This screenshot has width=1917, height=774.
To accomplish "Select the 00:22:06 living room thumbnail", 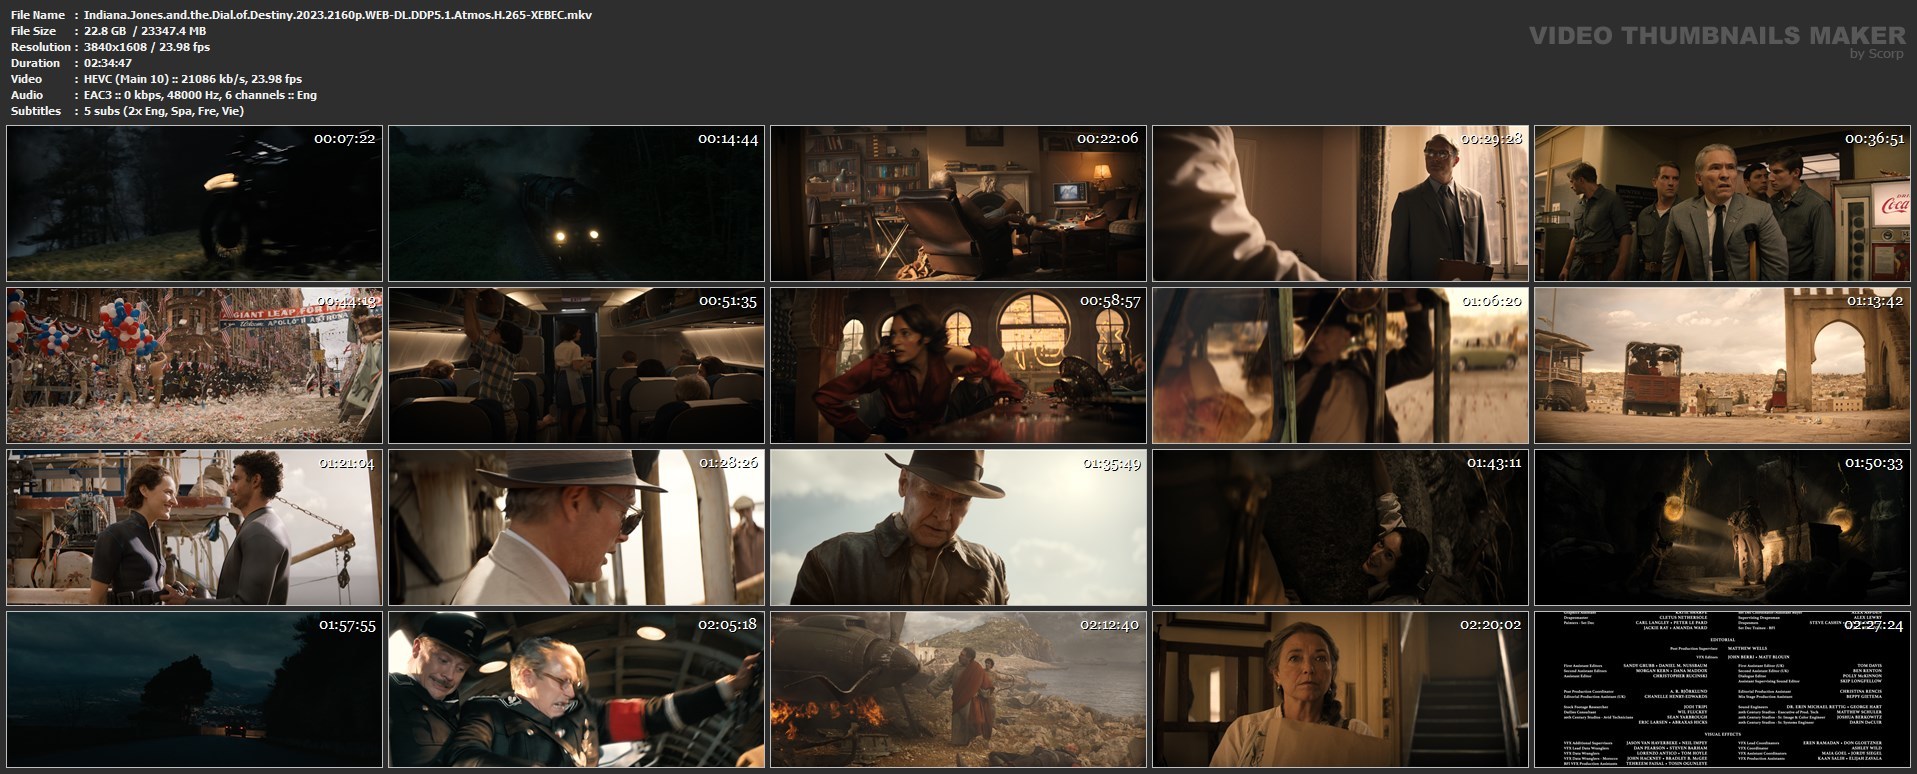I will tap(958, 203).
